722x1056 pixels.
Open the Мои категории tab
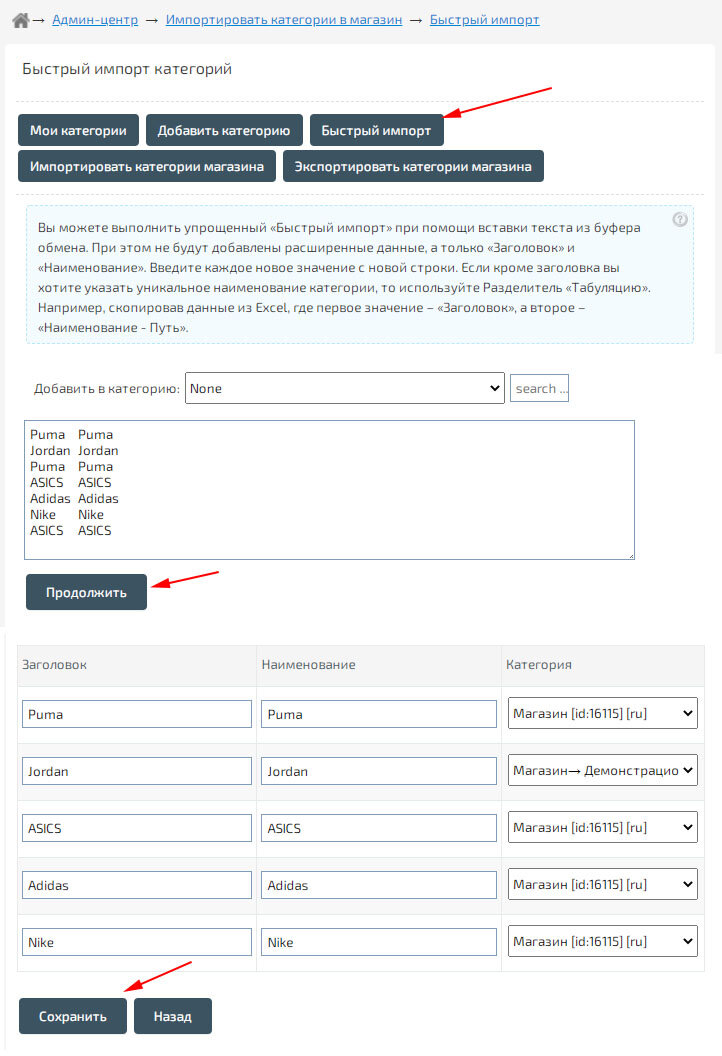coord(78,130)
